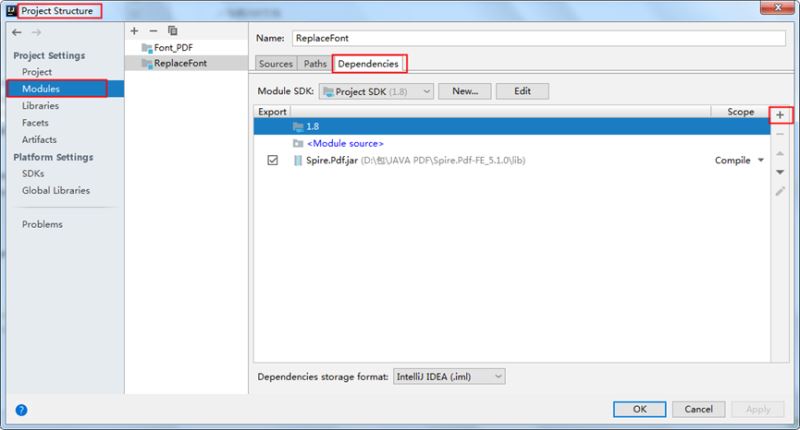Switch to the Paths tab
Viewport: 800px width, 430px height.
point(315,64)
